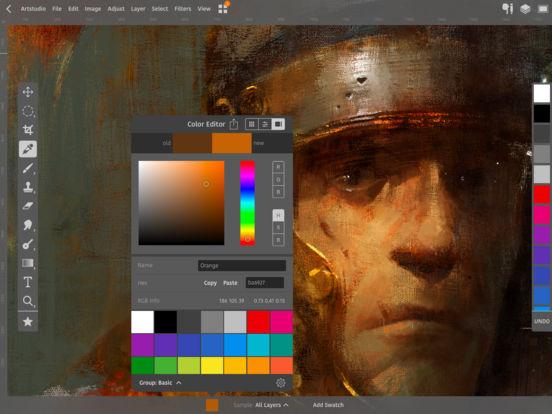This screenshot has height=414, width=552.
Task: Switch Color Editor to swatch grid view
Action: (251, 124)
